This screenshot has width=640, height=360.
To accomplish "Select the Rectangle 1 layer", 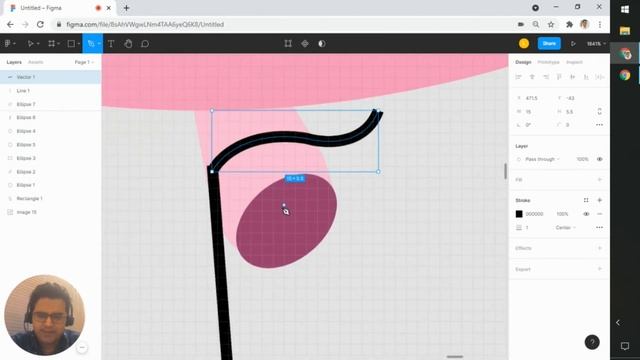I will [50, 198].
